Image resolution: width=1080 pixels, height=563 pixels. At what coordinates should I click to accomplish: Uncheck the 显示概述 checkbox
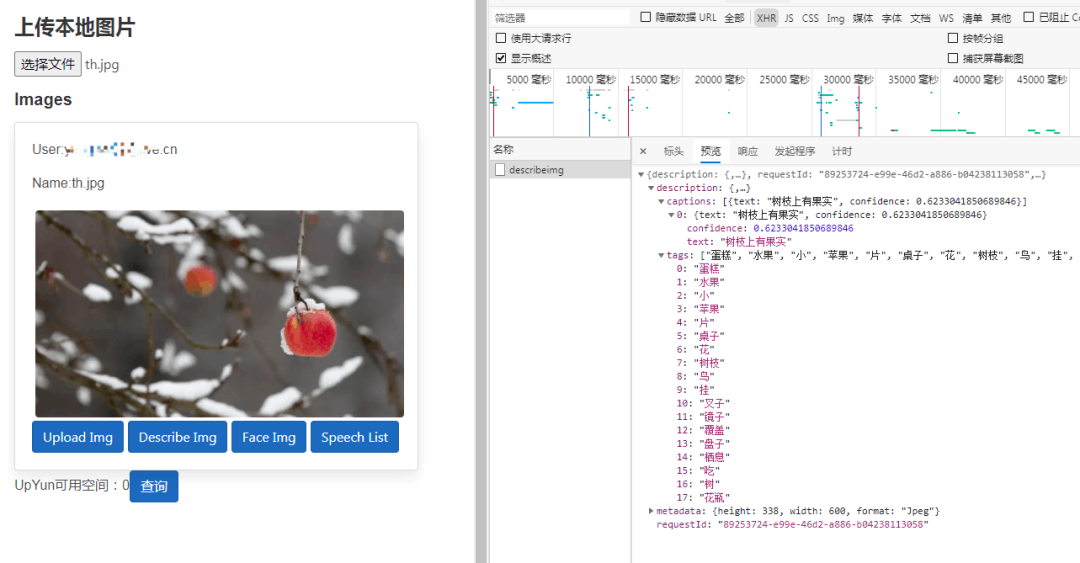tap(501, 58)
